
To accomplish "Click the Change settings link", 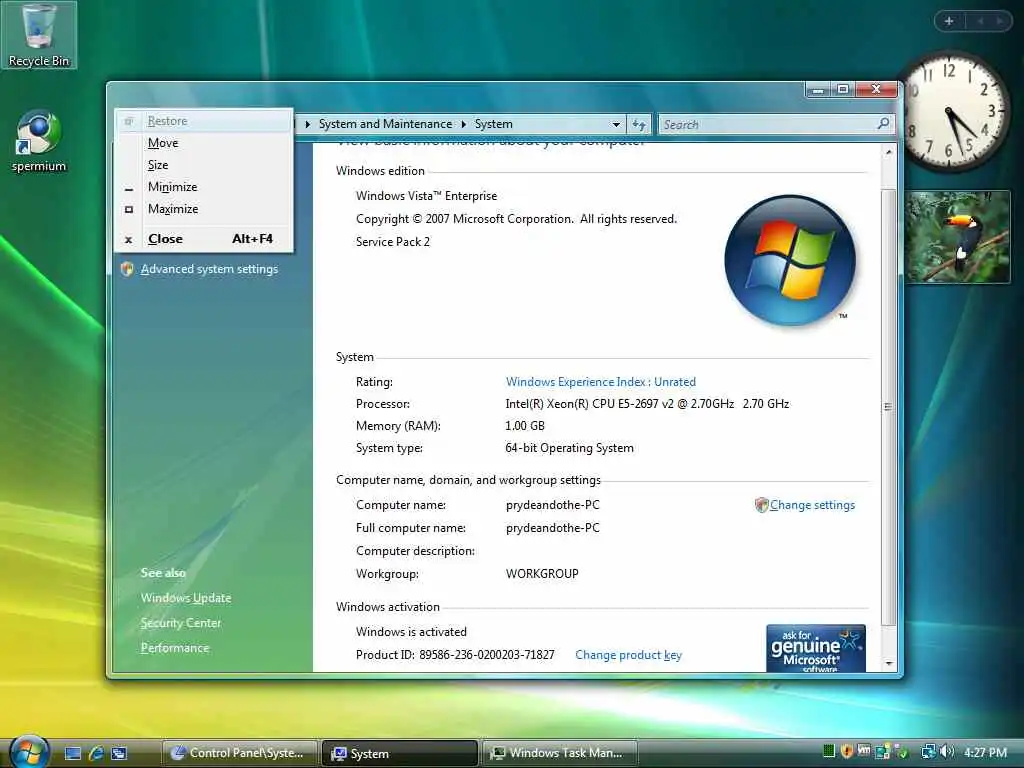I will (812, 505).
